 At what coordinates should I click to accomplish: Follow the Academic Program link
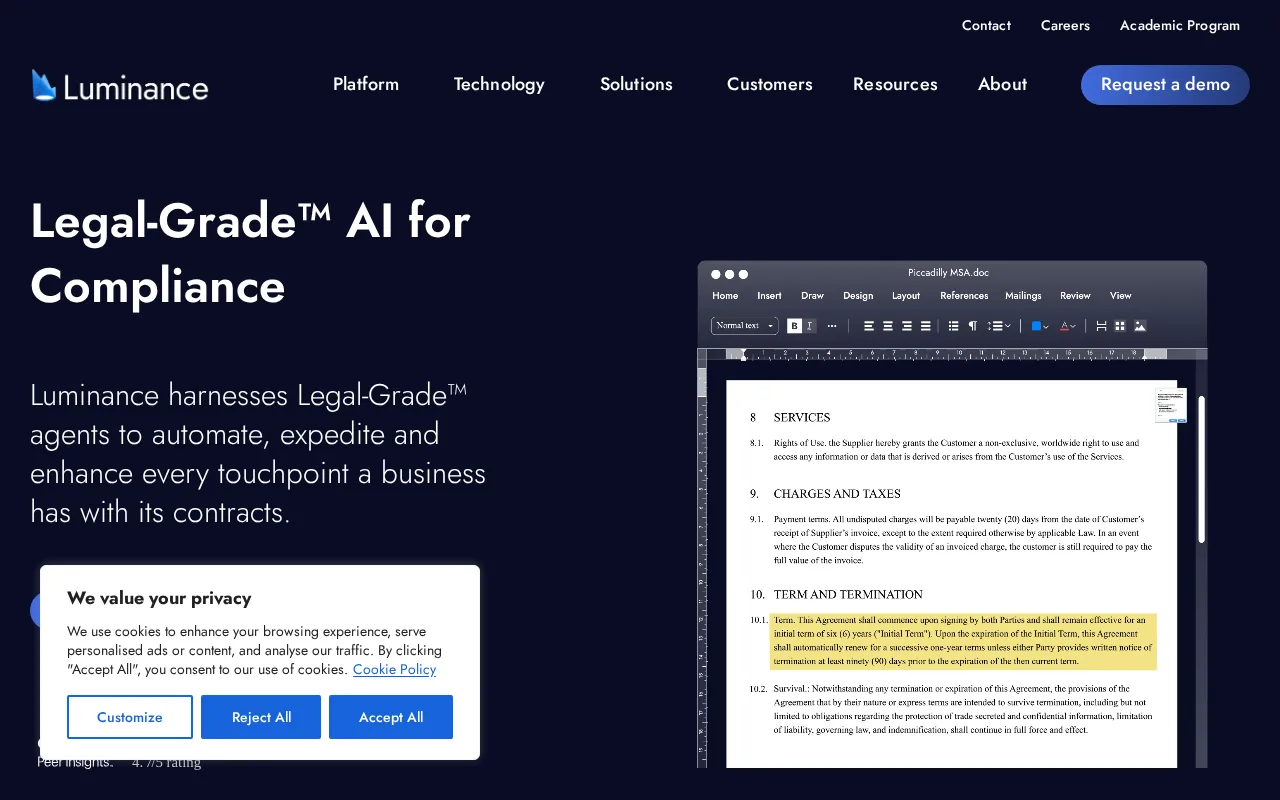(1180, 26)
